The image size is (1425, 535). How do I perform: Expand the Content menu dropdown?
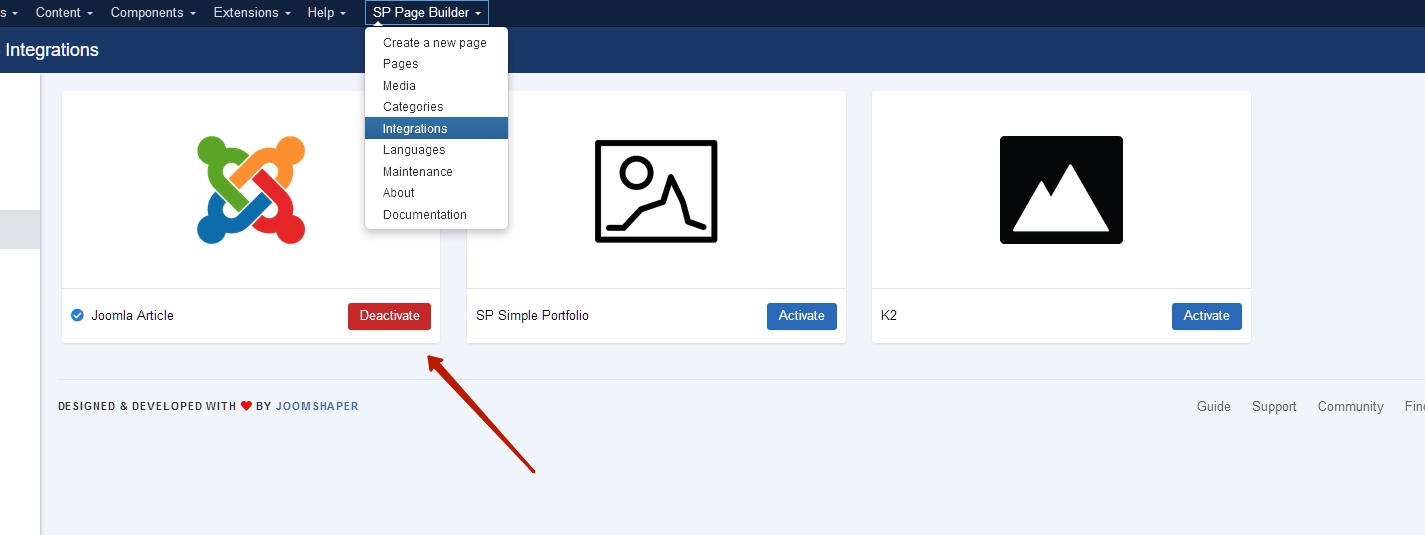tap(64, 13)
